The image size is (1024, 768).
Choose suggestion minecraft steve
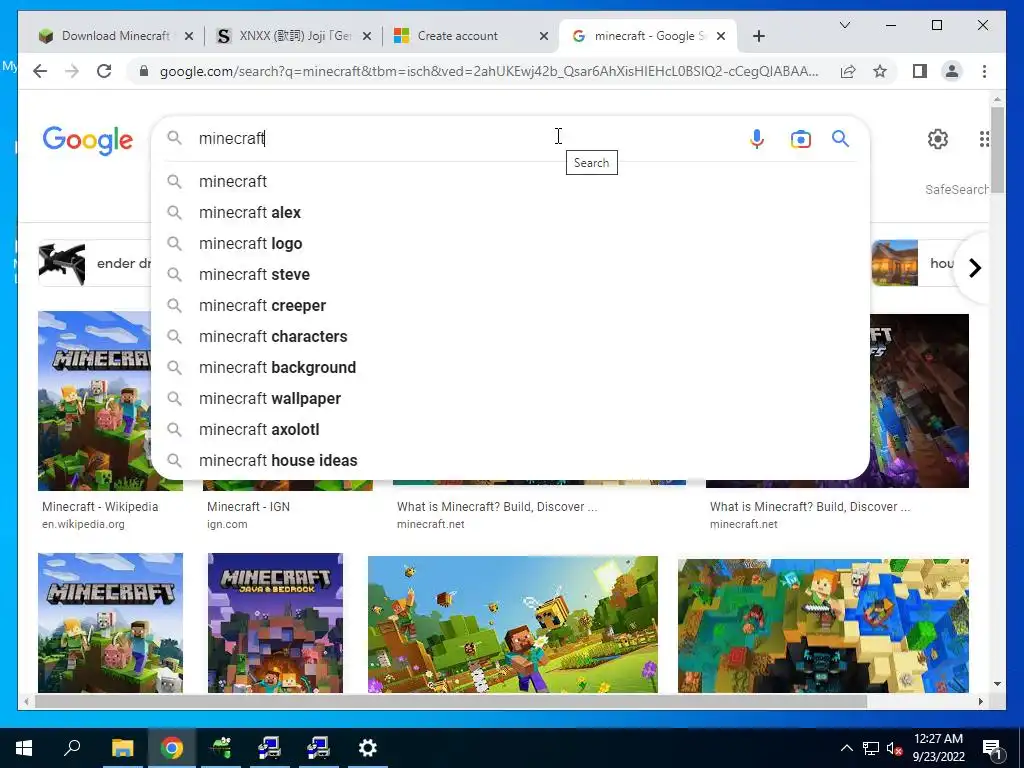(x=509, y=274)
